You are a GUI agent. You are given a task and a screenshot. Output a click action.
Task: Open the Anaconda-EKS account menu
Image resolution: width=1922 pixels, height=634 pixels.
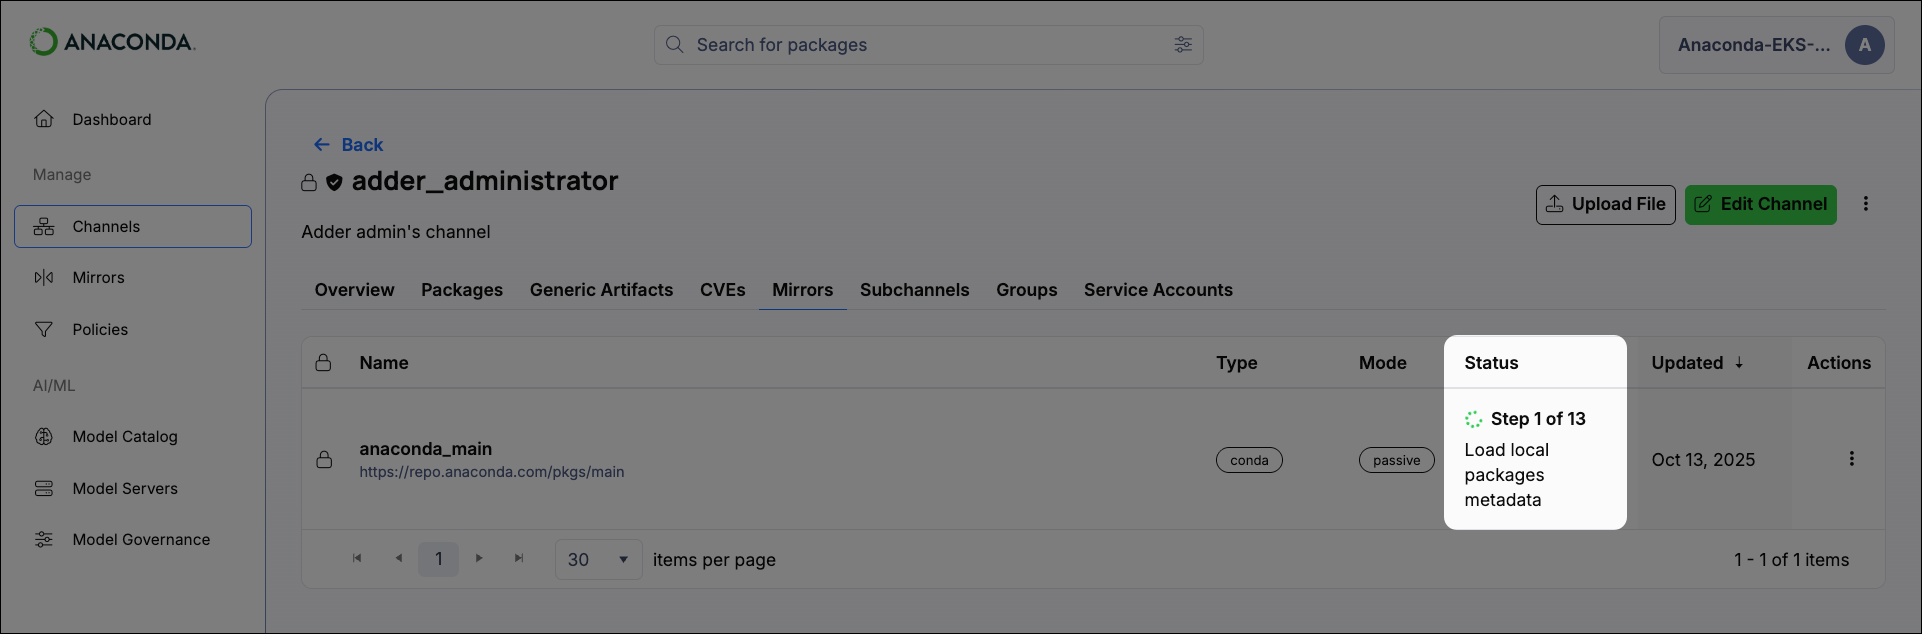point(1776,45)
